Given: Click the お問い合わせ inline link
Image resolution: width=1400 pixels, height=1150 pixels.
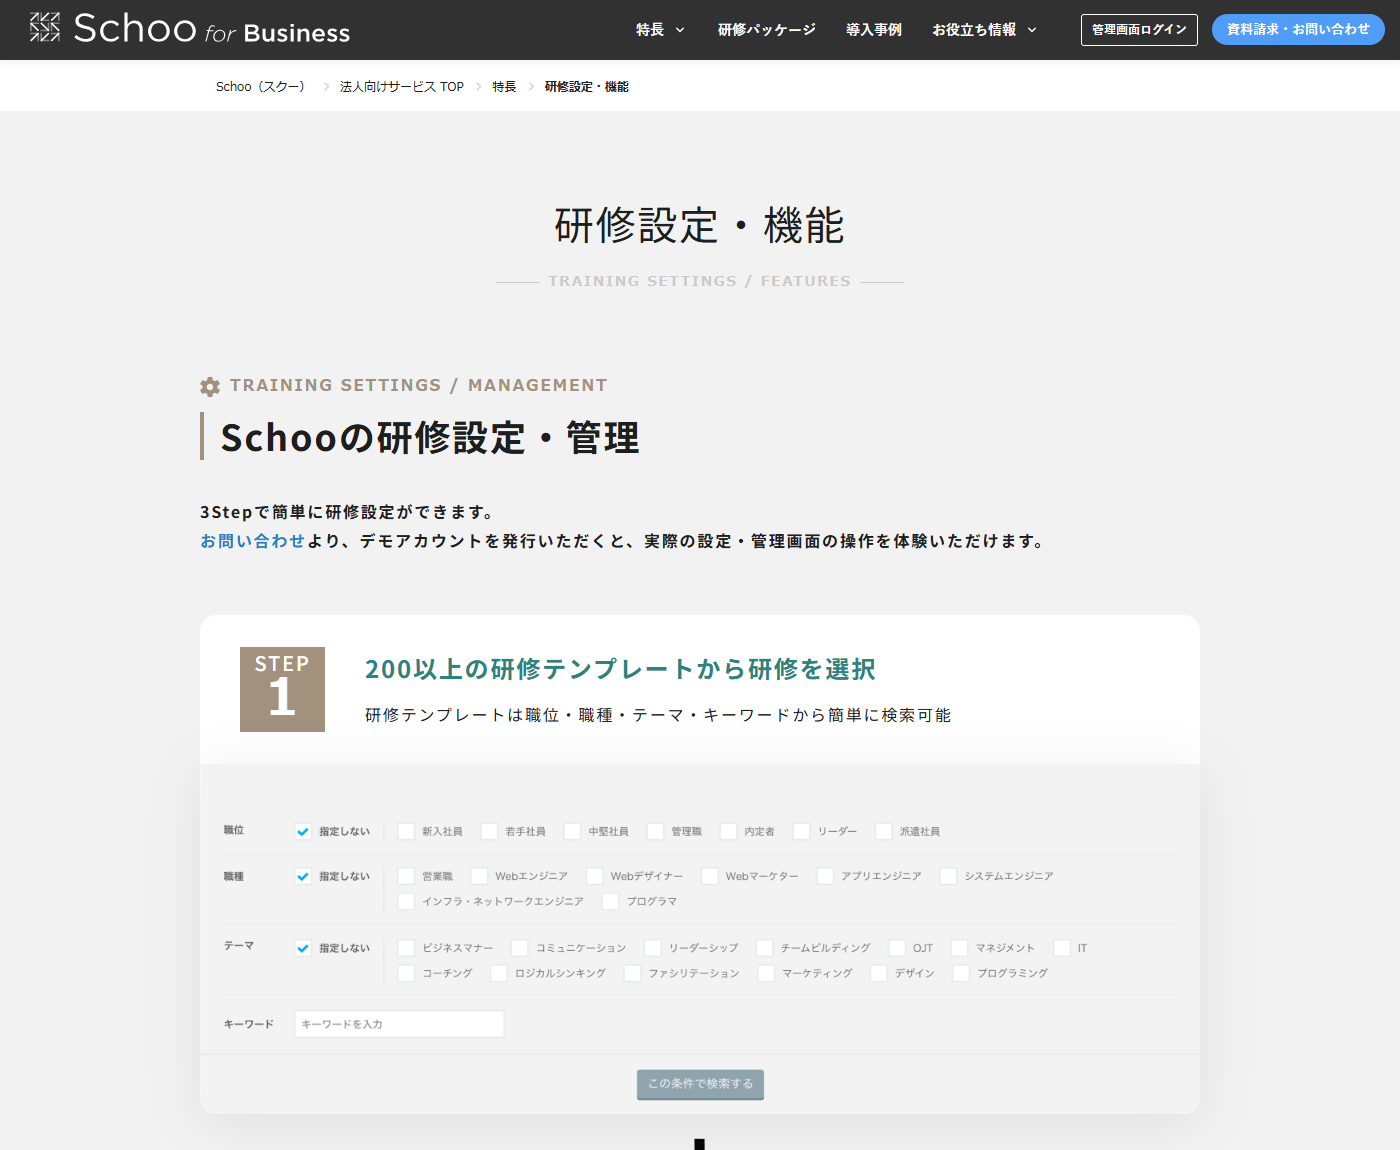Looking at the screenshot, I should coord(252,541).
